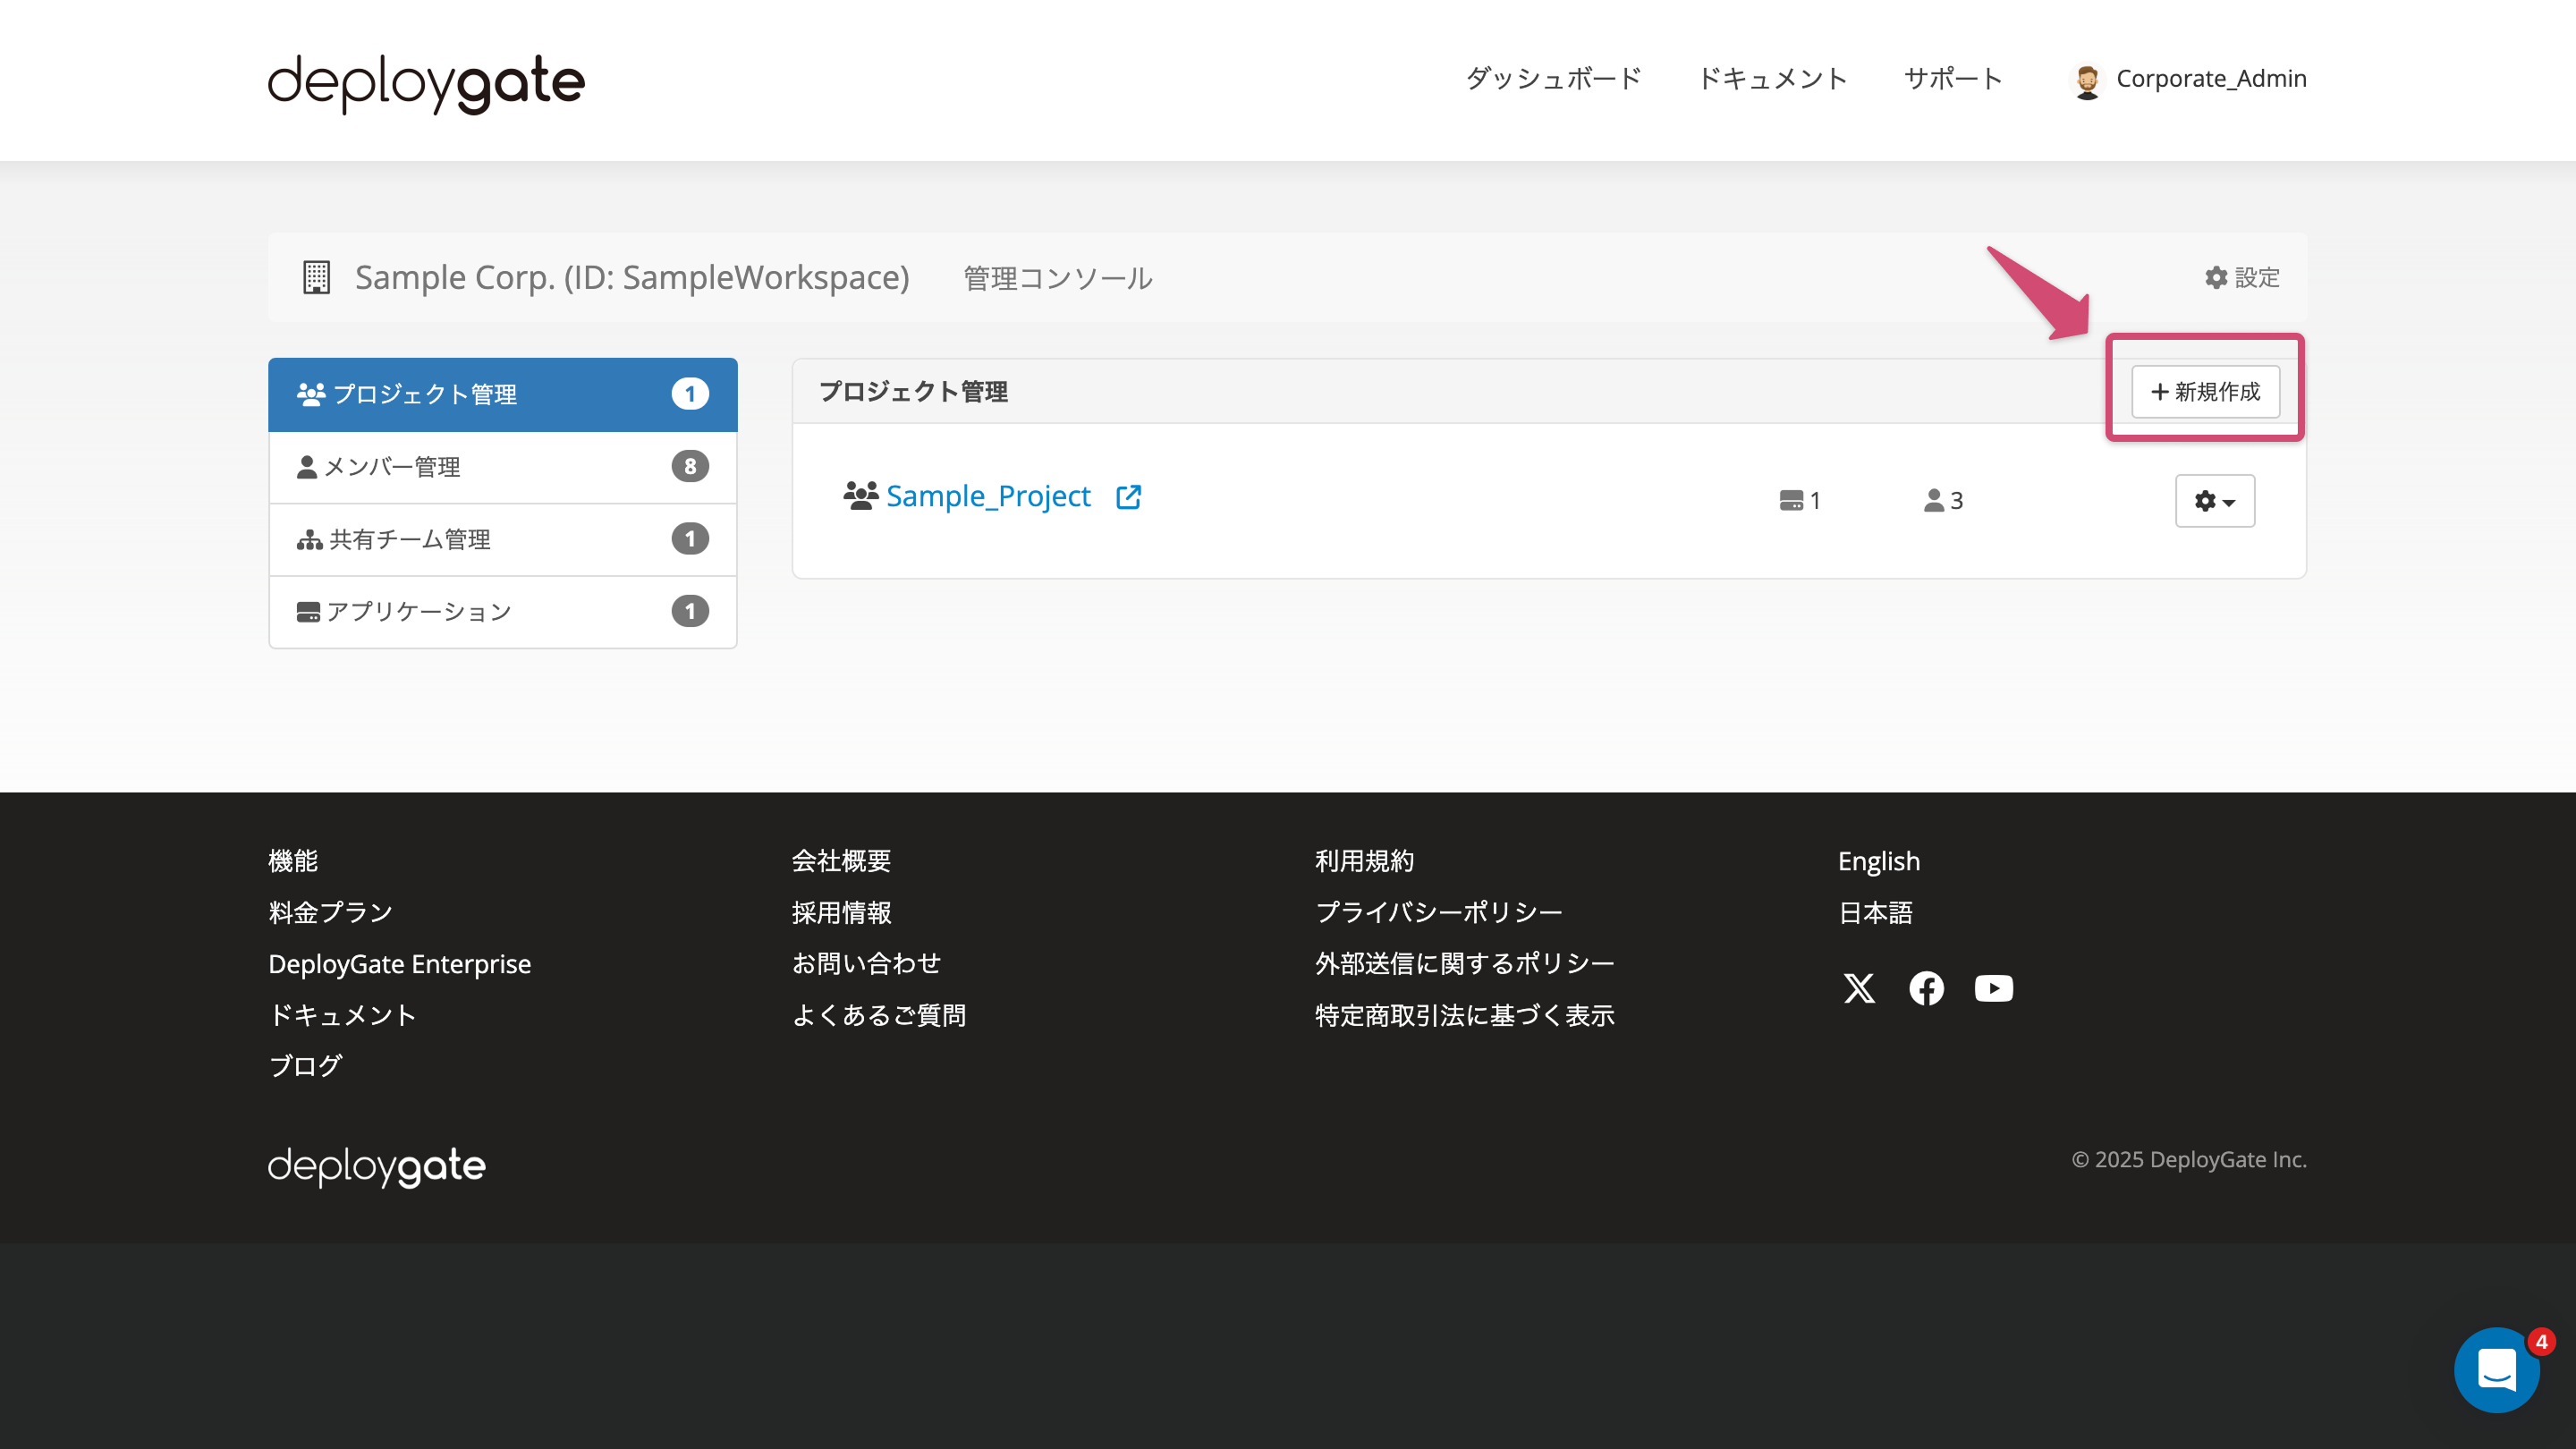Open the Sample_Project link
This screenshot has height=1449, width=2576.
988,496
